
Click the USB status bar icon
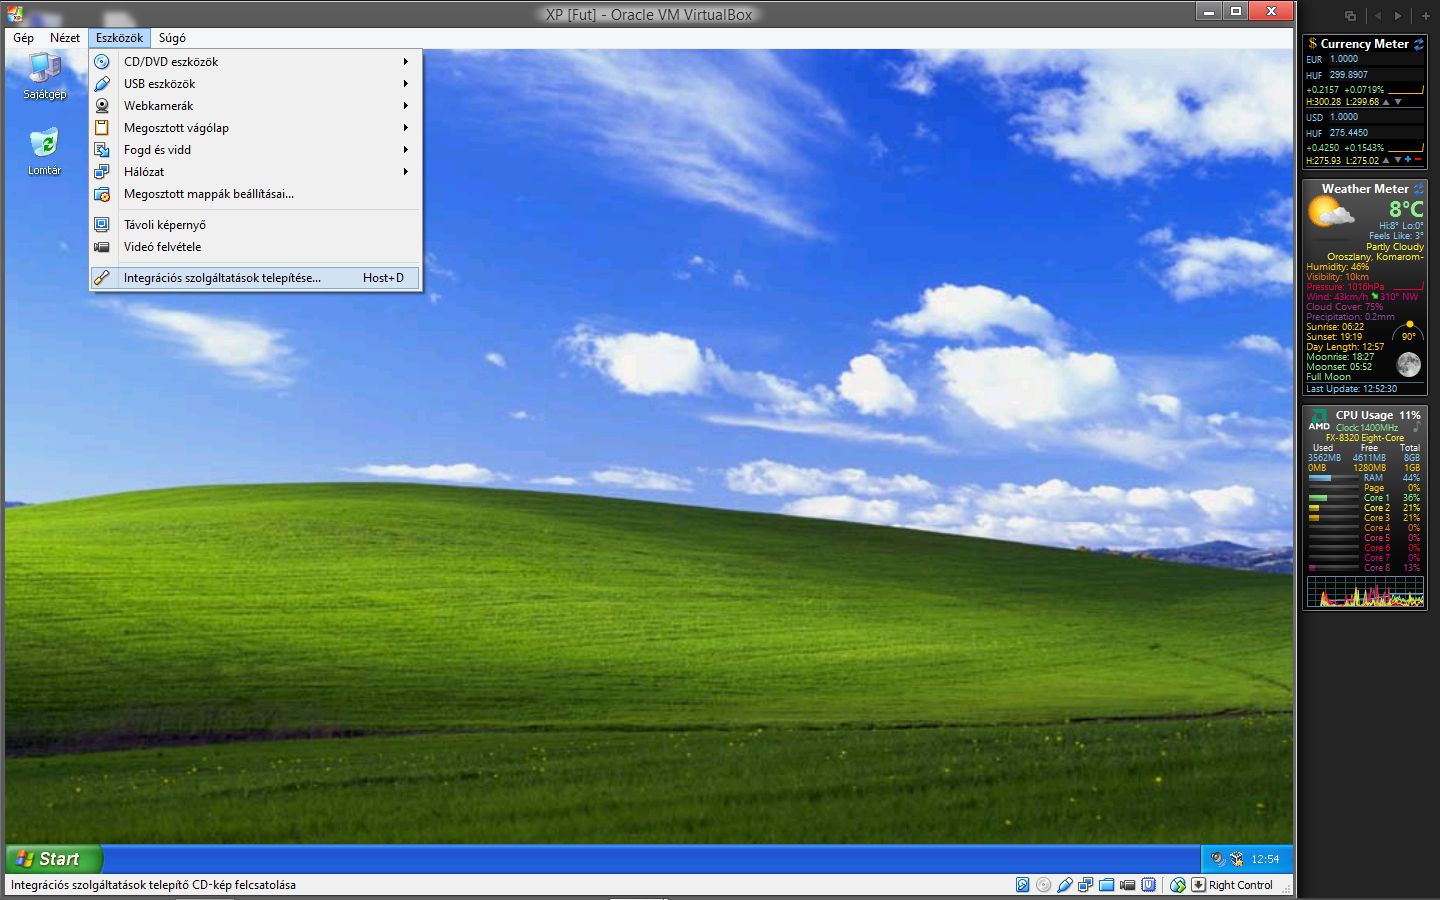(x=1065, y=885)
